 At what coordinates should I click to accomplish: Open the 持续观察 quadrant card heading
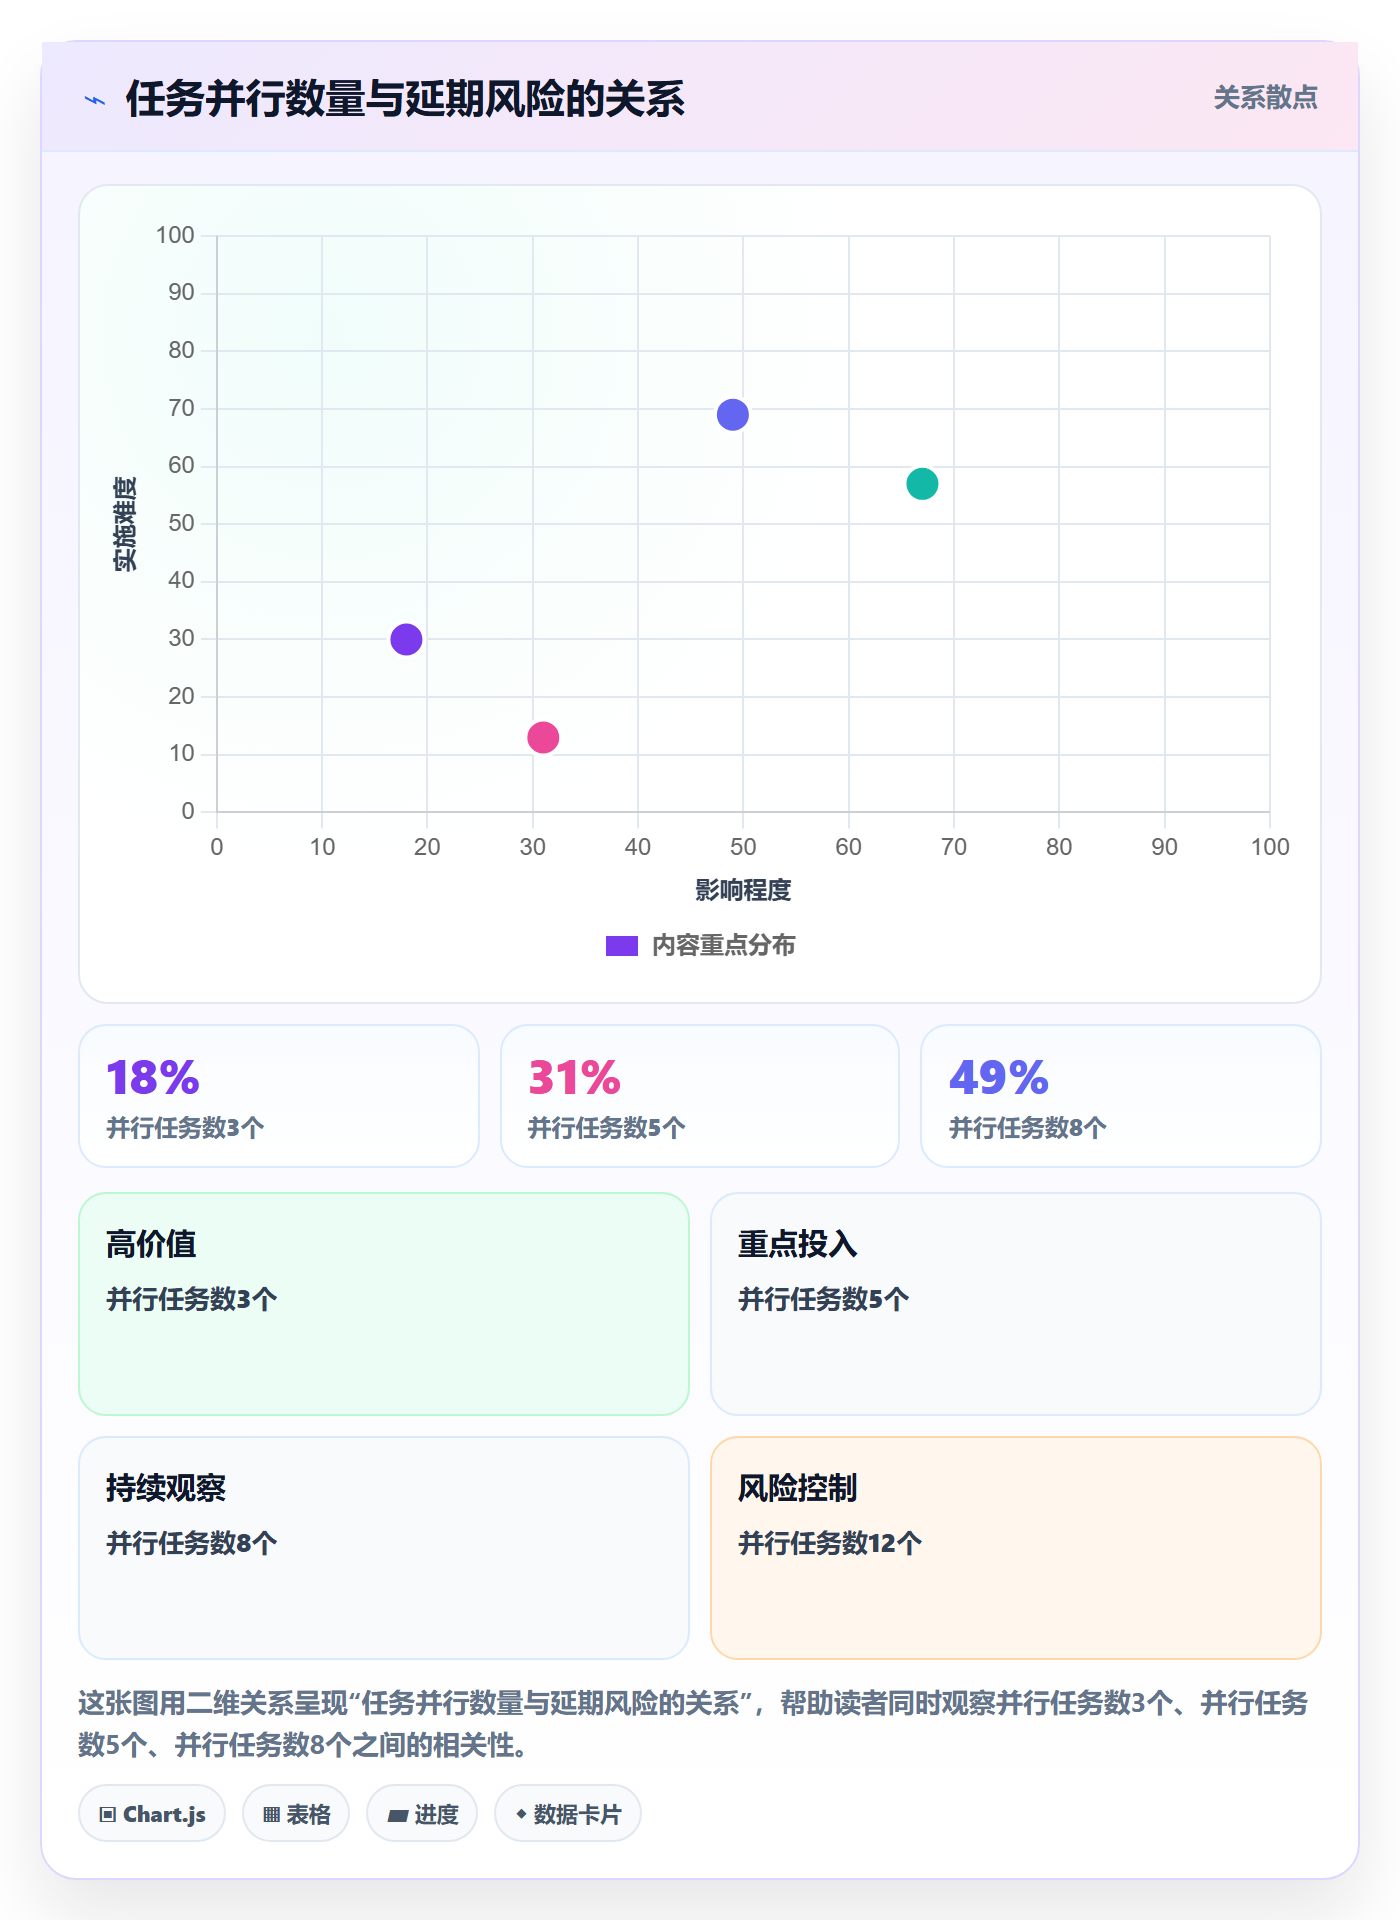[166, 1488]
